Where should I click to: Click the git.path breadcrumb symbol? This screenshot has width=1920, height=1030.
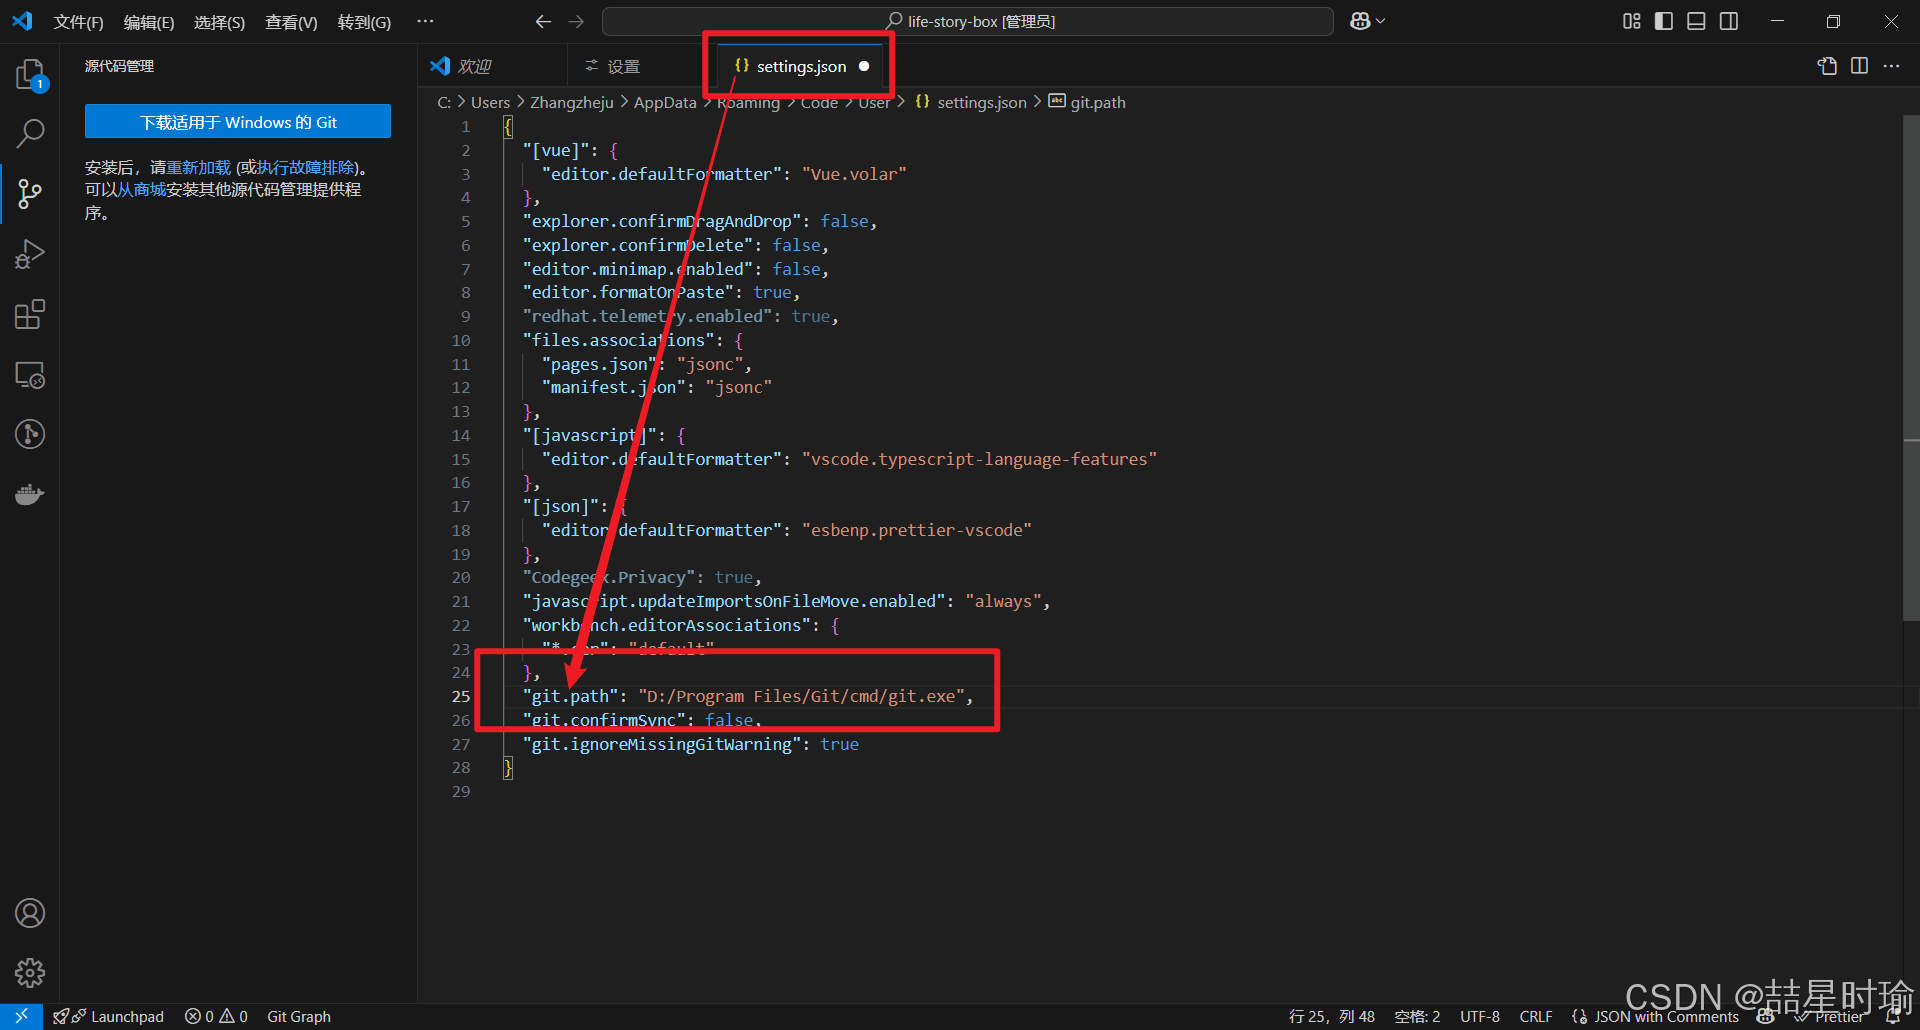[x=1087, y=102]
